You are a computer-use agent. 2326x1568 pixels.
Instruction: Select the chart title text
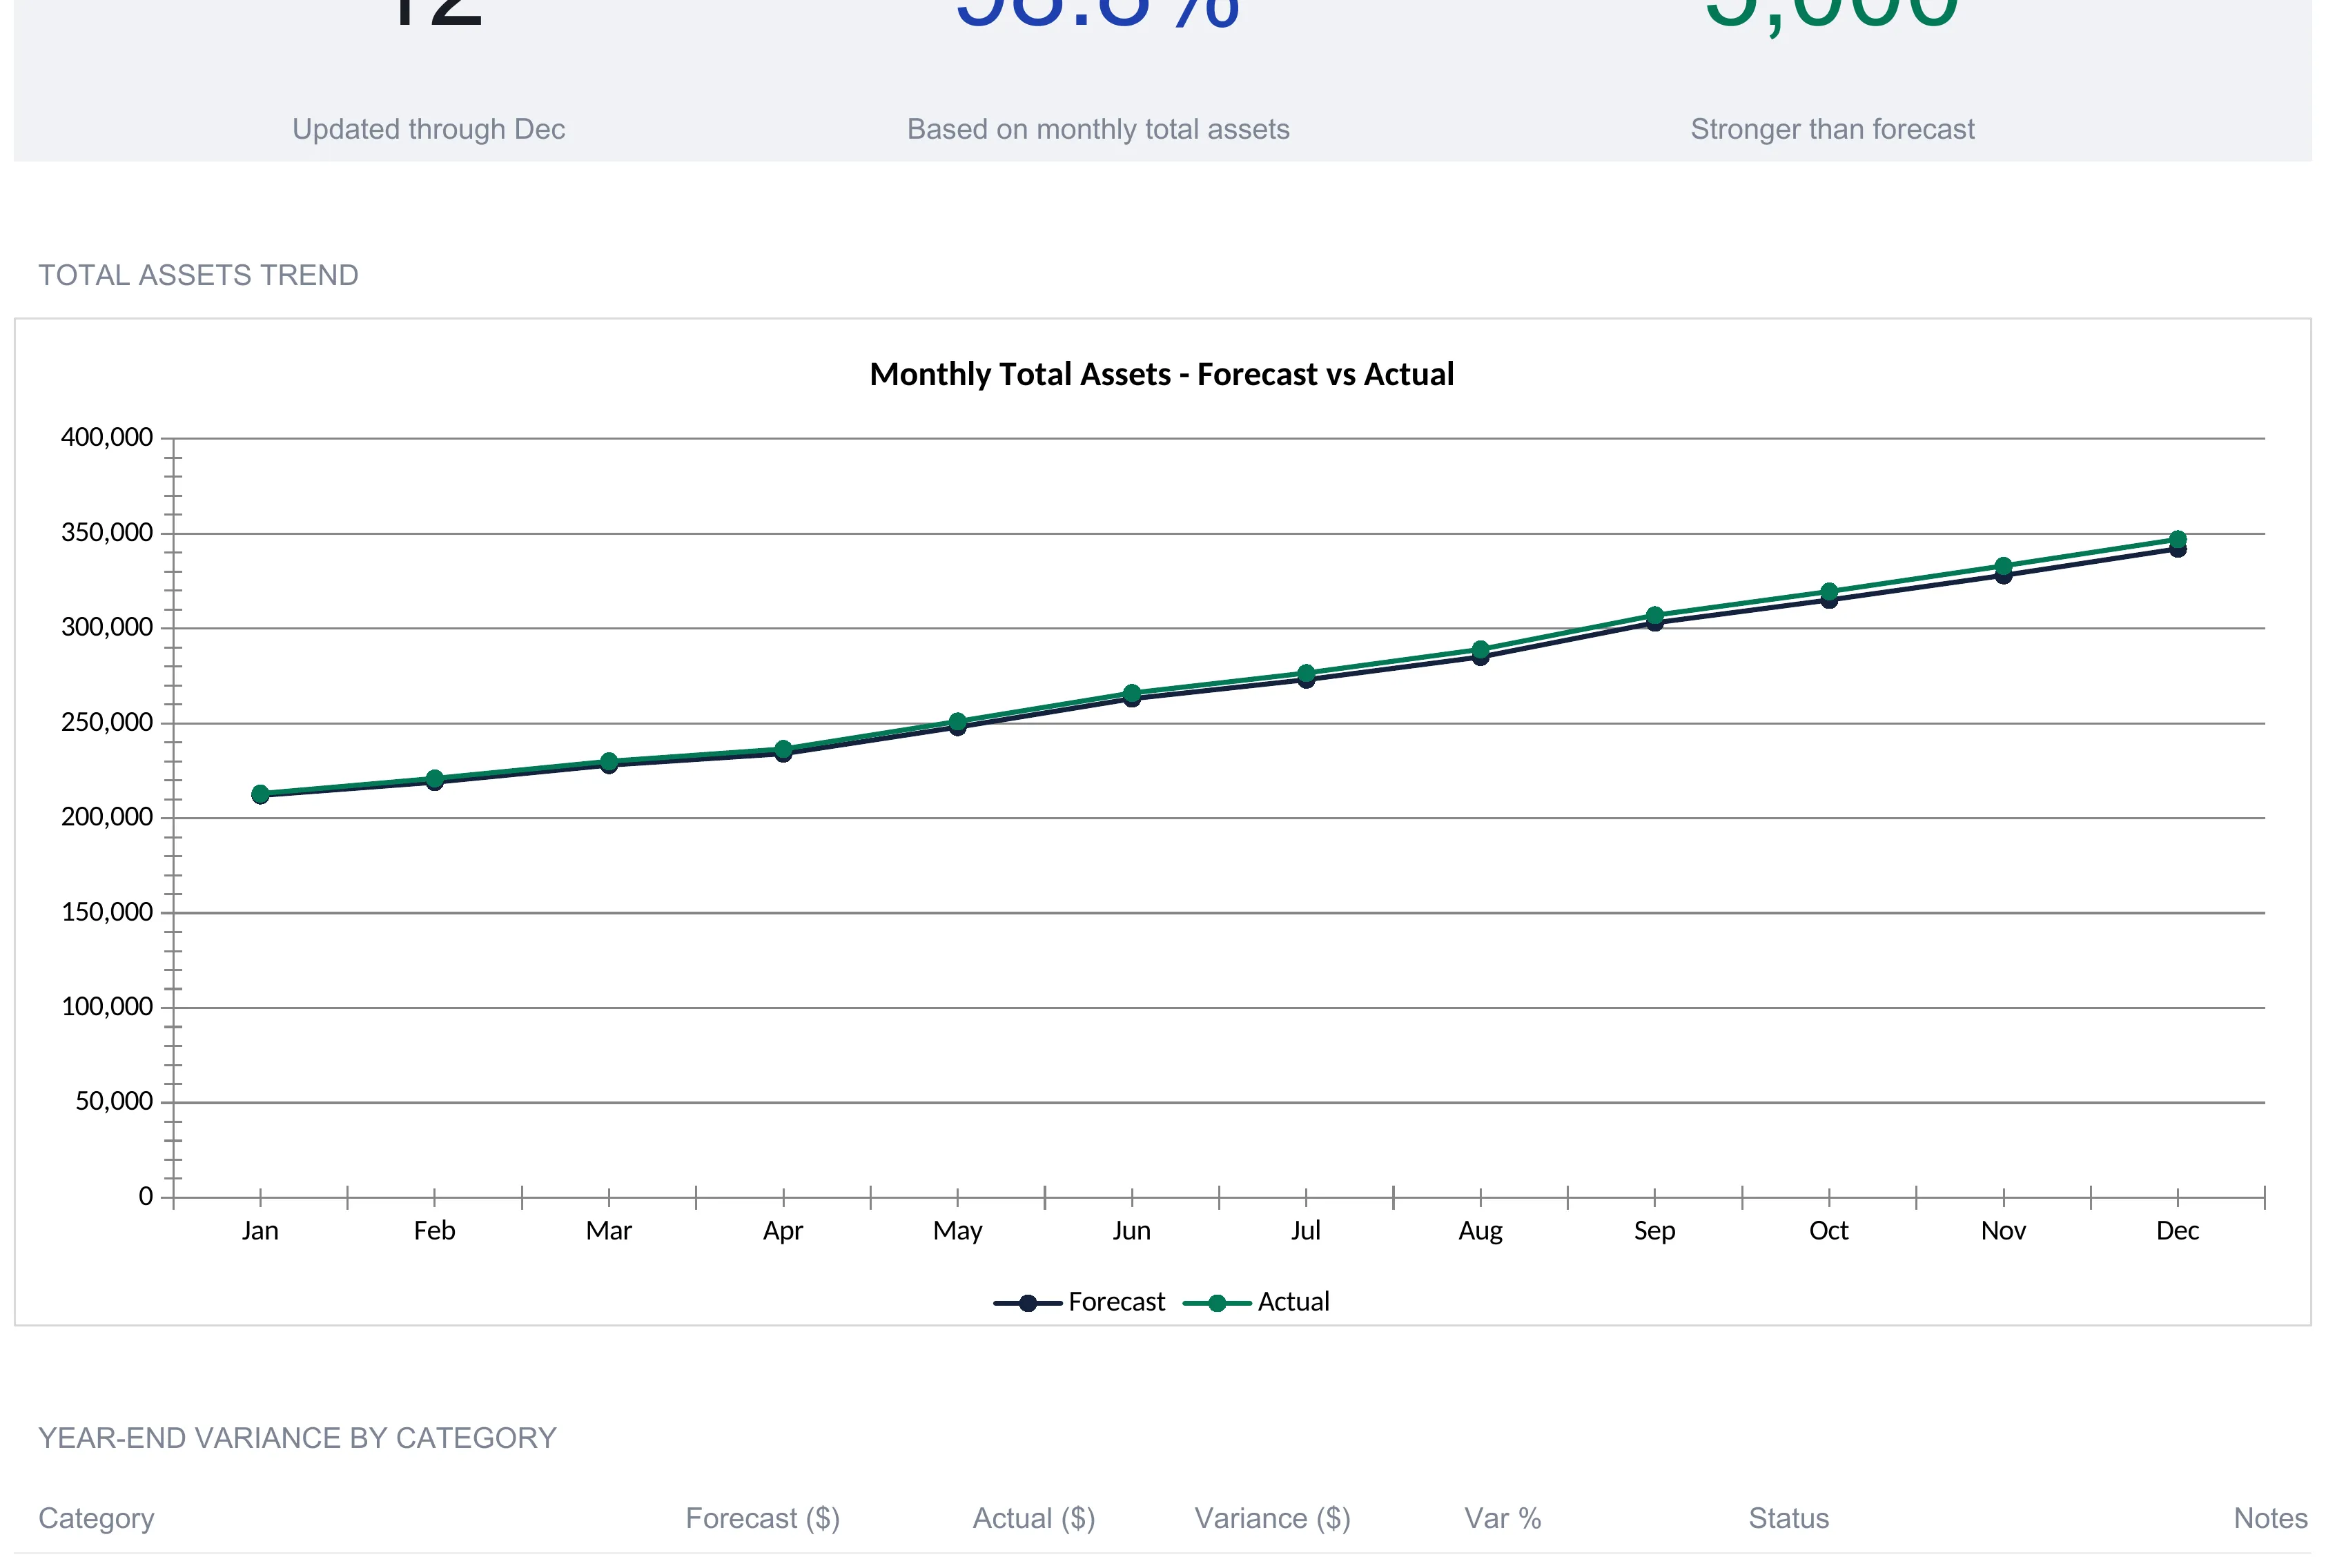1161,374
